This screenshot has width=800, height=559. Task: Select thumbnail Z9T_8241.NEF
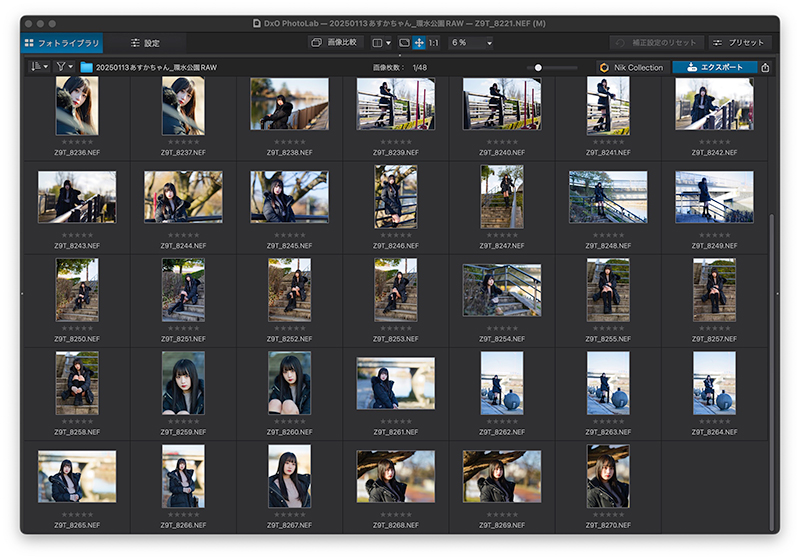[x=608, y=106]
